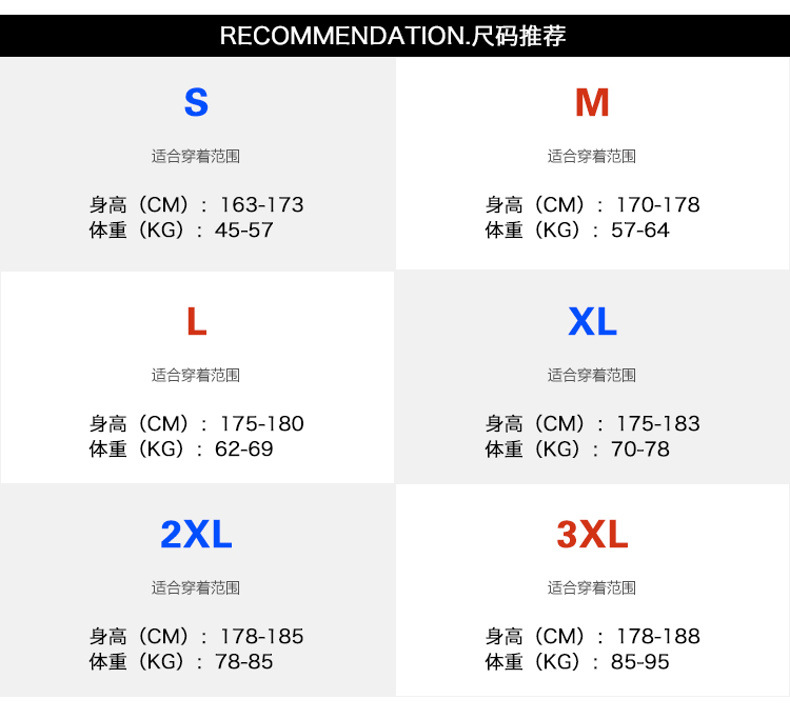Click the L weight range 62-69
The image size is (790, 719).
(244, 449)
